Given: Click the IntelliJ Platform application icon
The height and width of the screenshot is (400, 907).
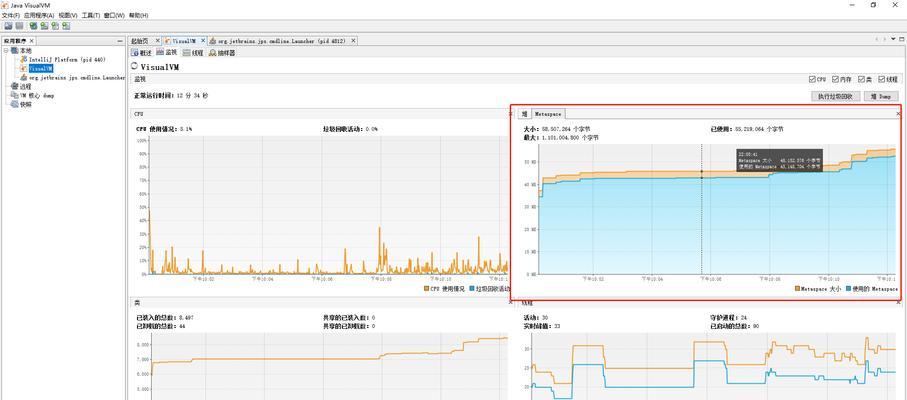Looking at the screenshot, I should [24, 60].
